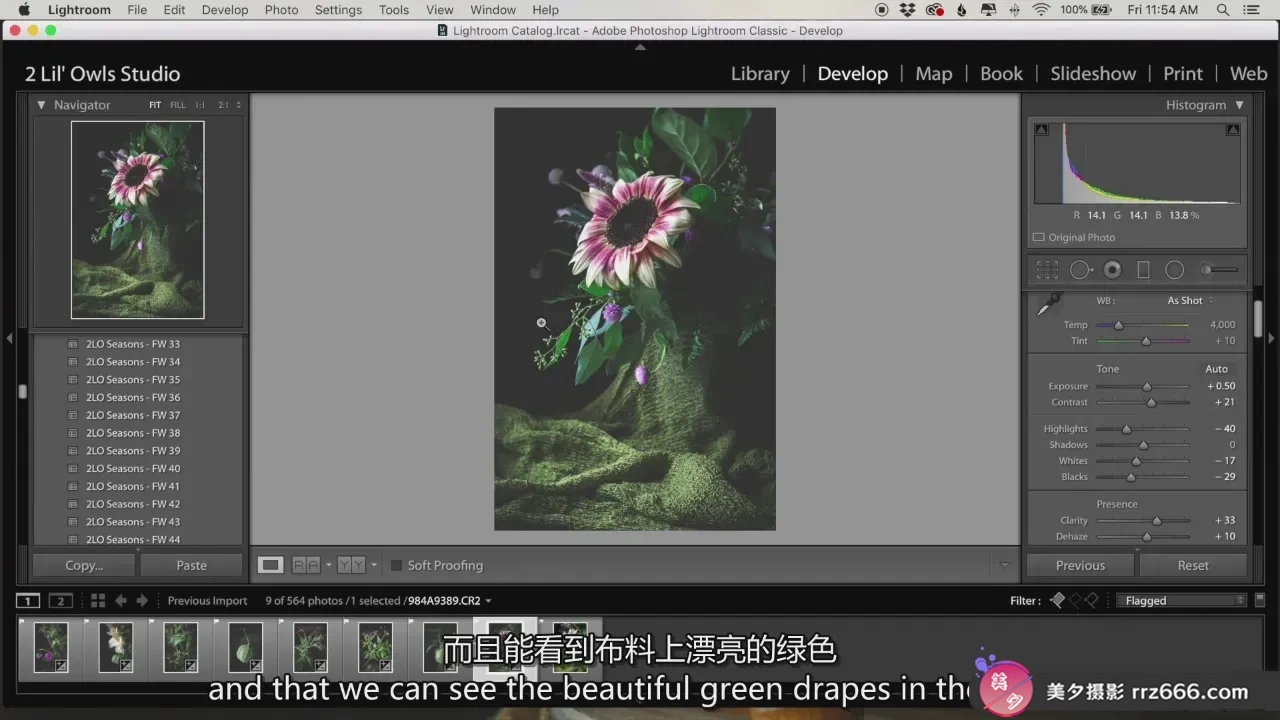Open toolbar content dropdown triangle
Image resolution: width=1280 pixels, height=720 pixels.
(x=1005, y=565)
